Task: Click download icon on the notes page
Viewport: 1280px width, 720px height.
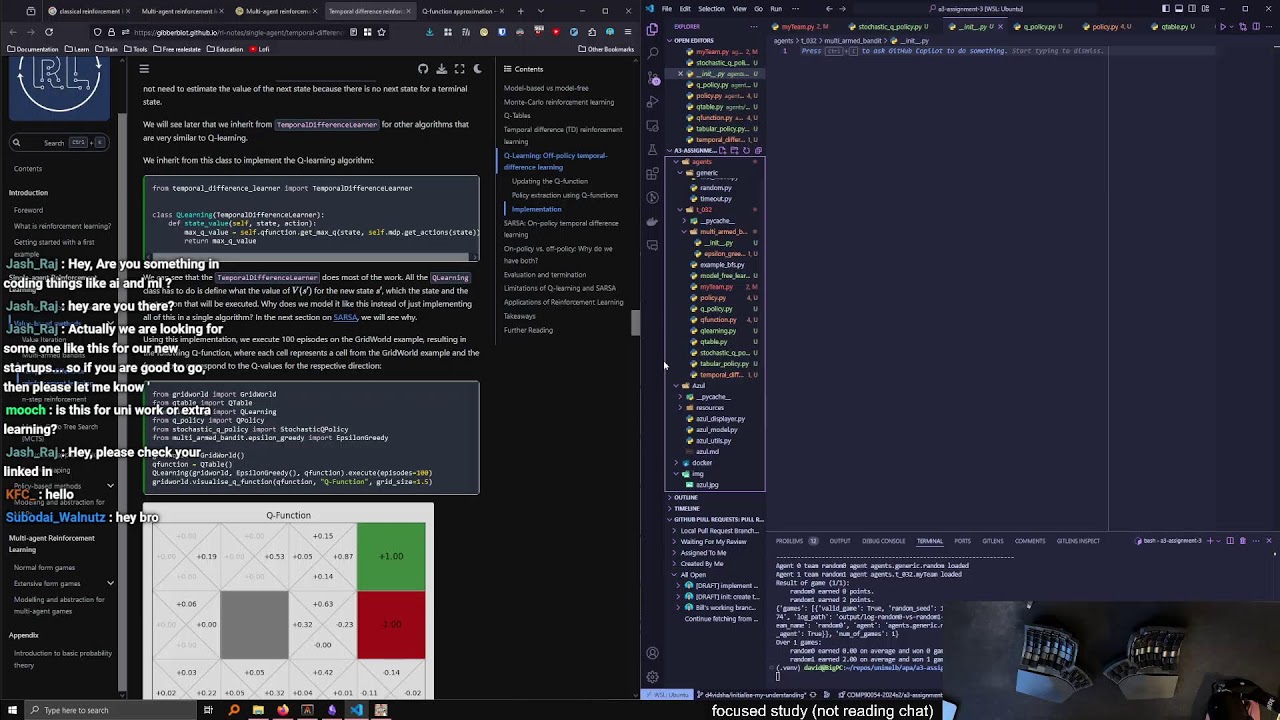Action: (x=441, y=69)
